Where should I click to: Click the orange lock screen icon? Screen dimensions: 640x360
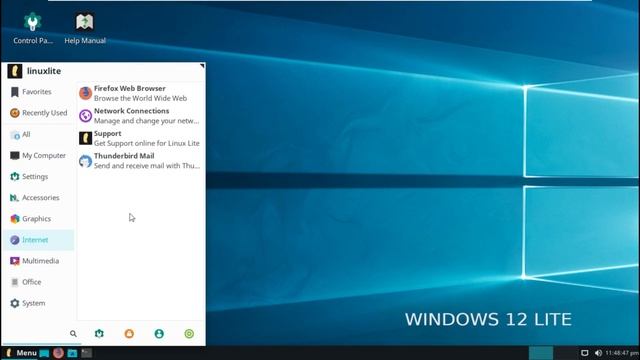point(129,333)
